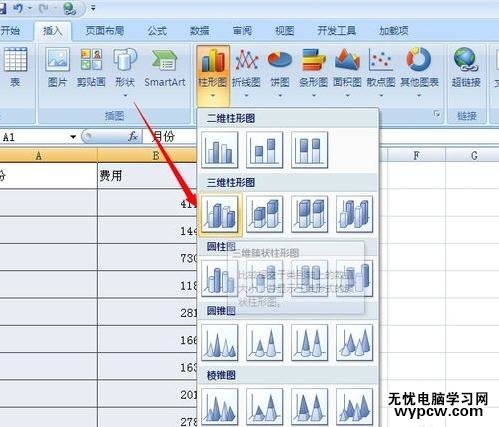Select the clustered pyramid chart

pyautogui.click(x=220, y=407)
